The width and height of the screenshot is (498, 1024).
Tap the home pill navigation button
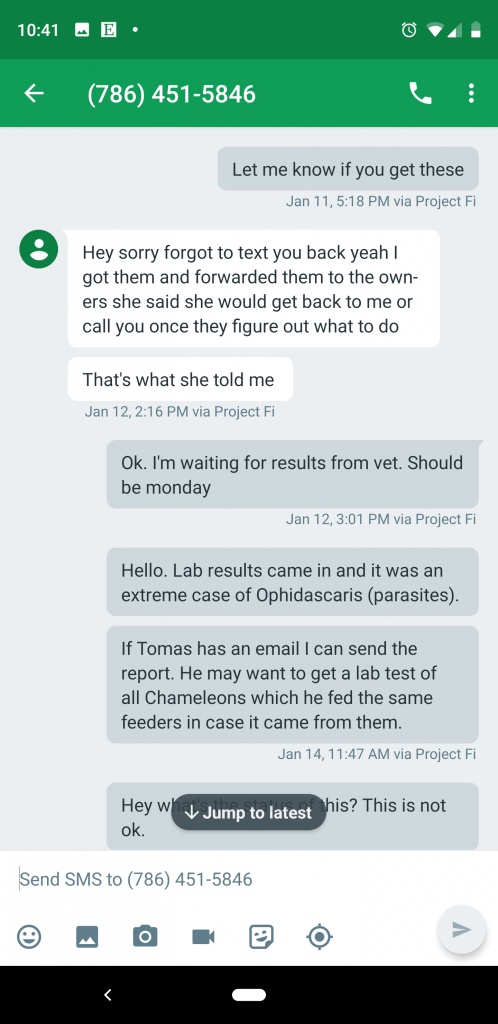[x=249, y=995]
